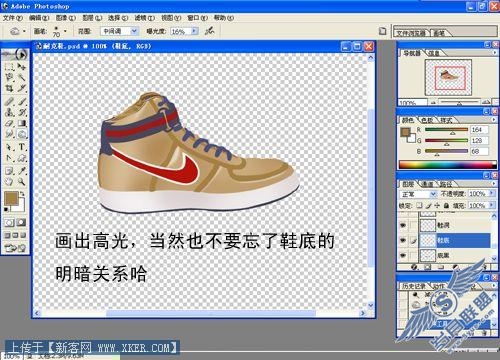Open the 文件 menu
Image resolution: width=500 pixels, height=360 pixels.
(12, 18)
